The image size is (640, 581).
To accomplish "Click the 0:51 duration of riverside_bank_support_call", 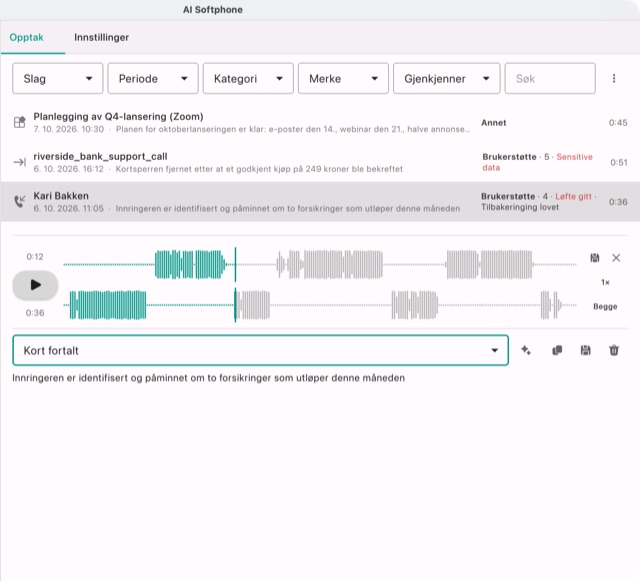I will tap(619, 162).
